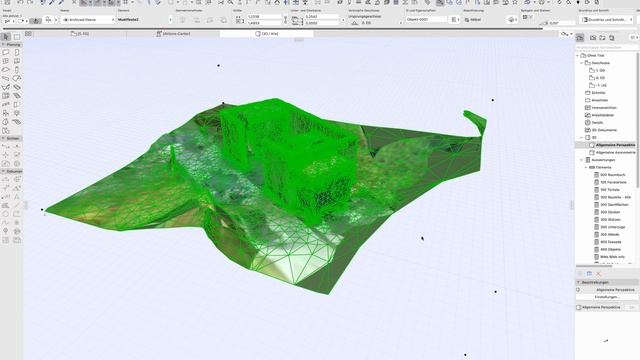Collapse the Beschreibungen panel section
The width and height of the screenshot is (640, 360).
[x=578, y=282]
